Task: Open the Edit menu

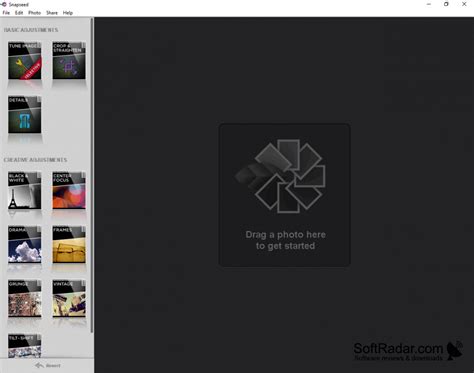Action: [19, 13]
